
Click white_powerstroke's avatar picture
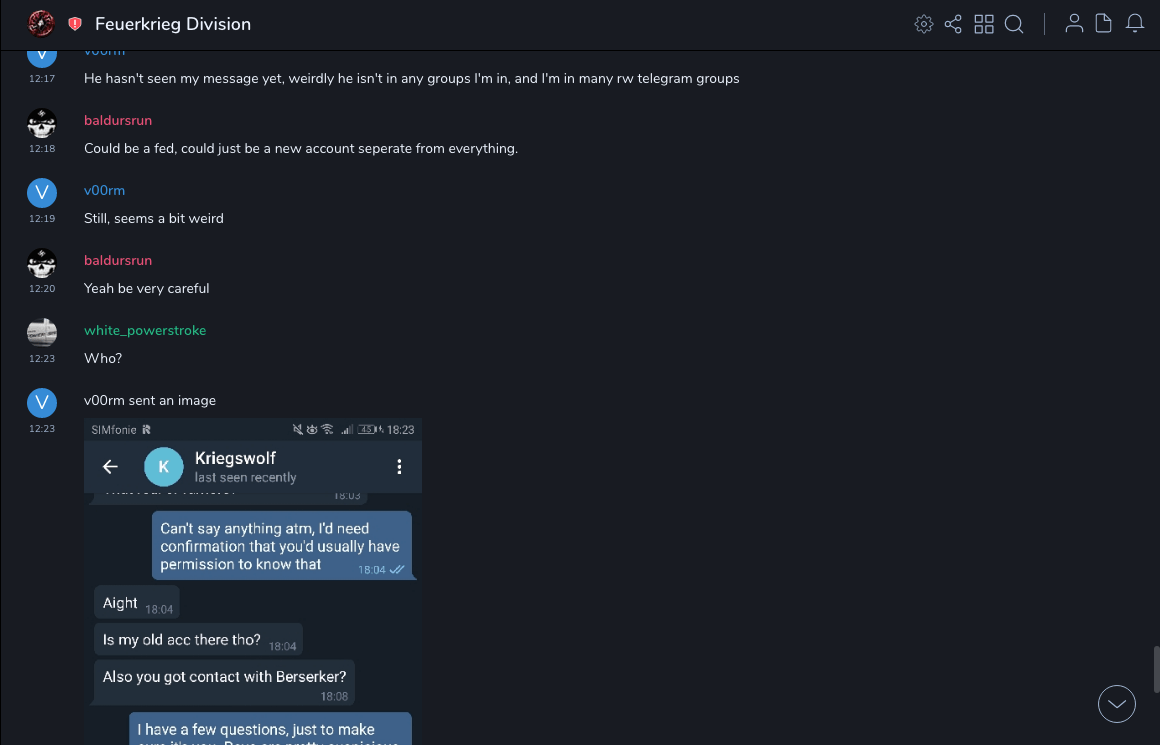click(41, 332)
